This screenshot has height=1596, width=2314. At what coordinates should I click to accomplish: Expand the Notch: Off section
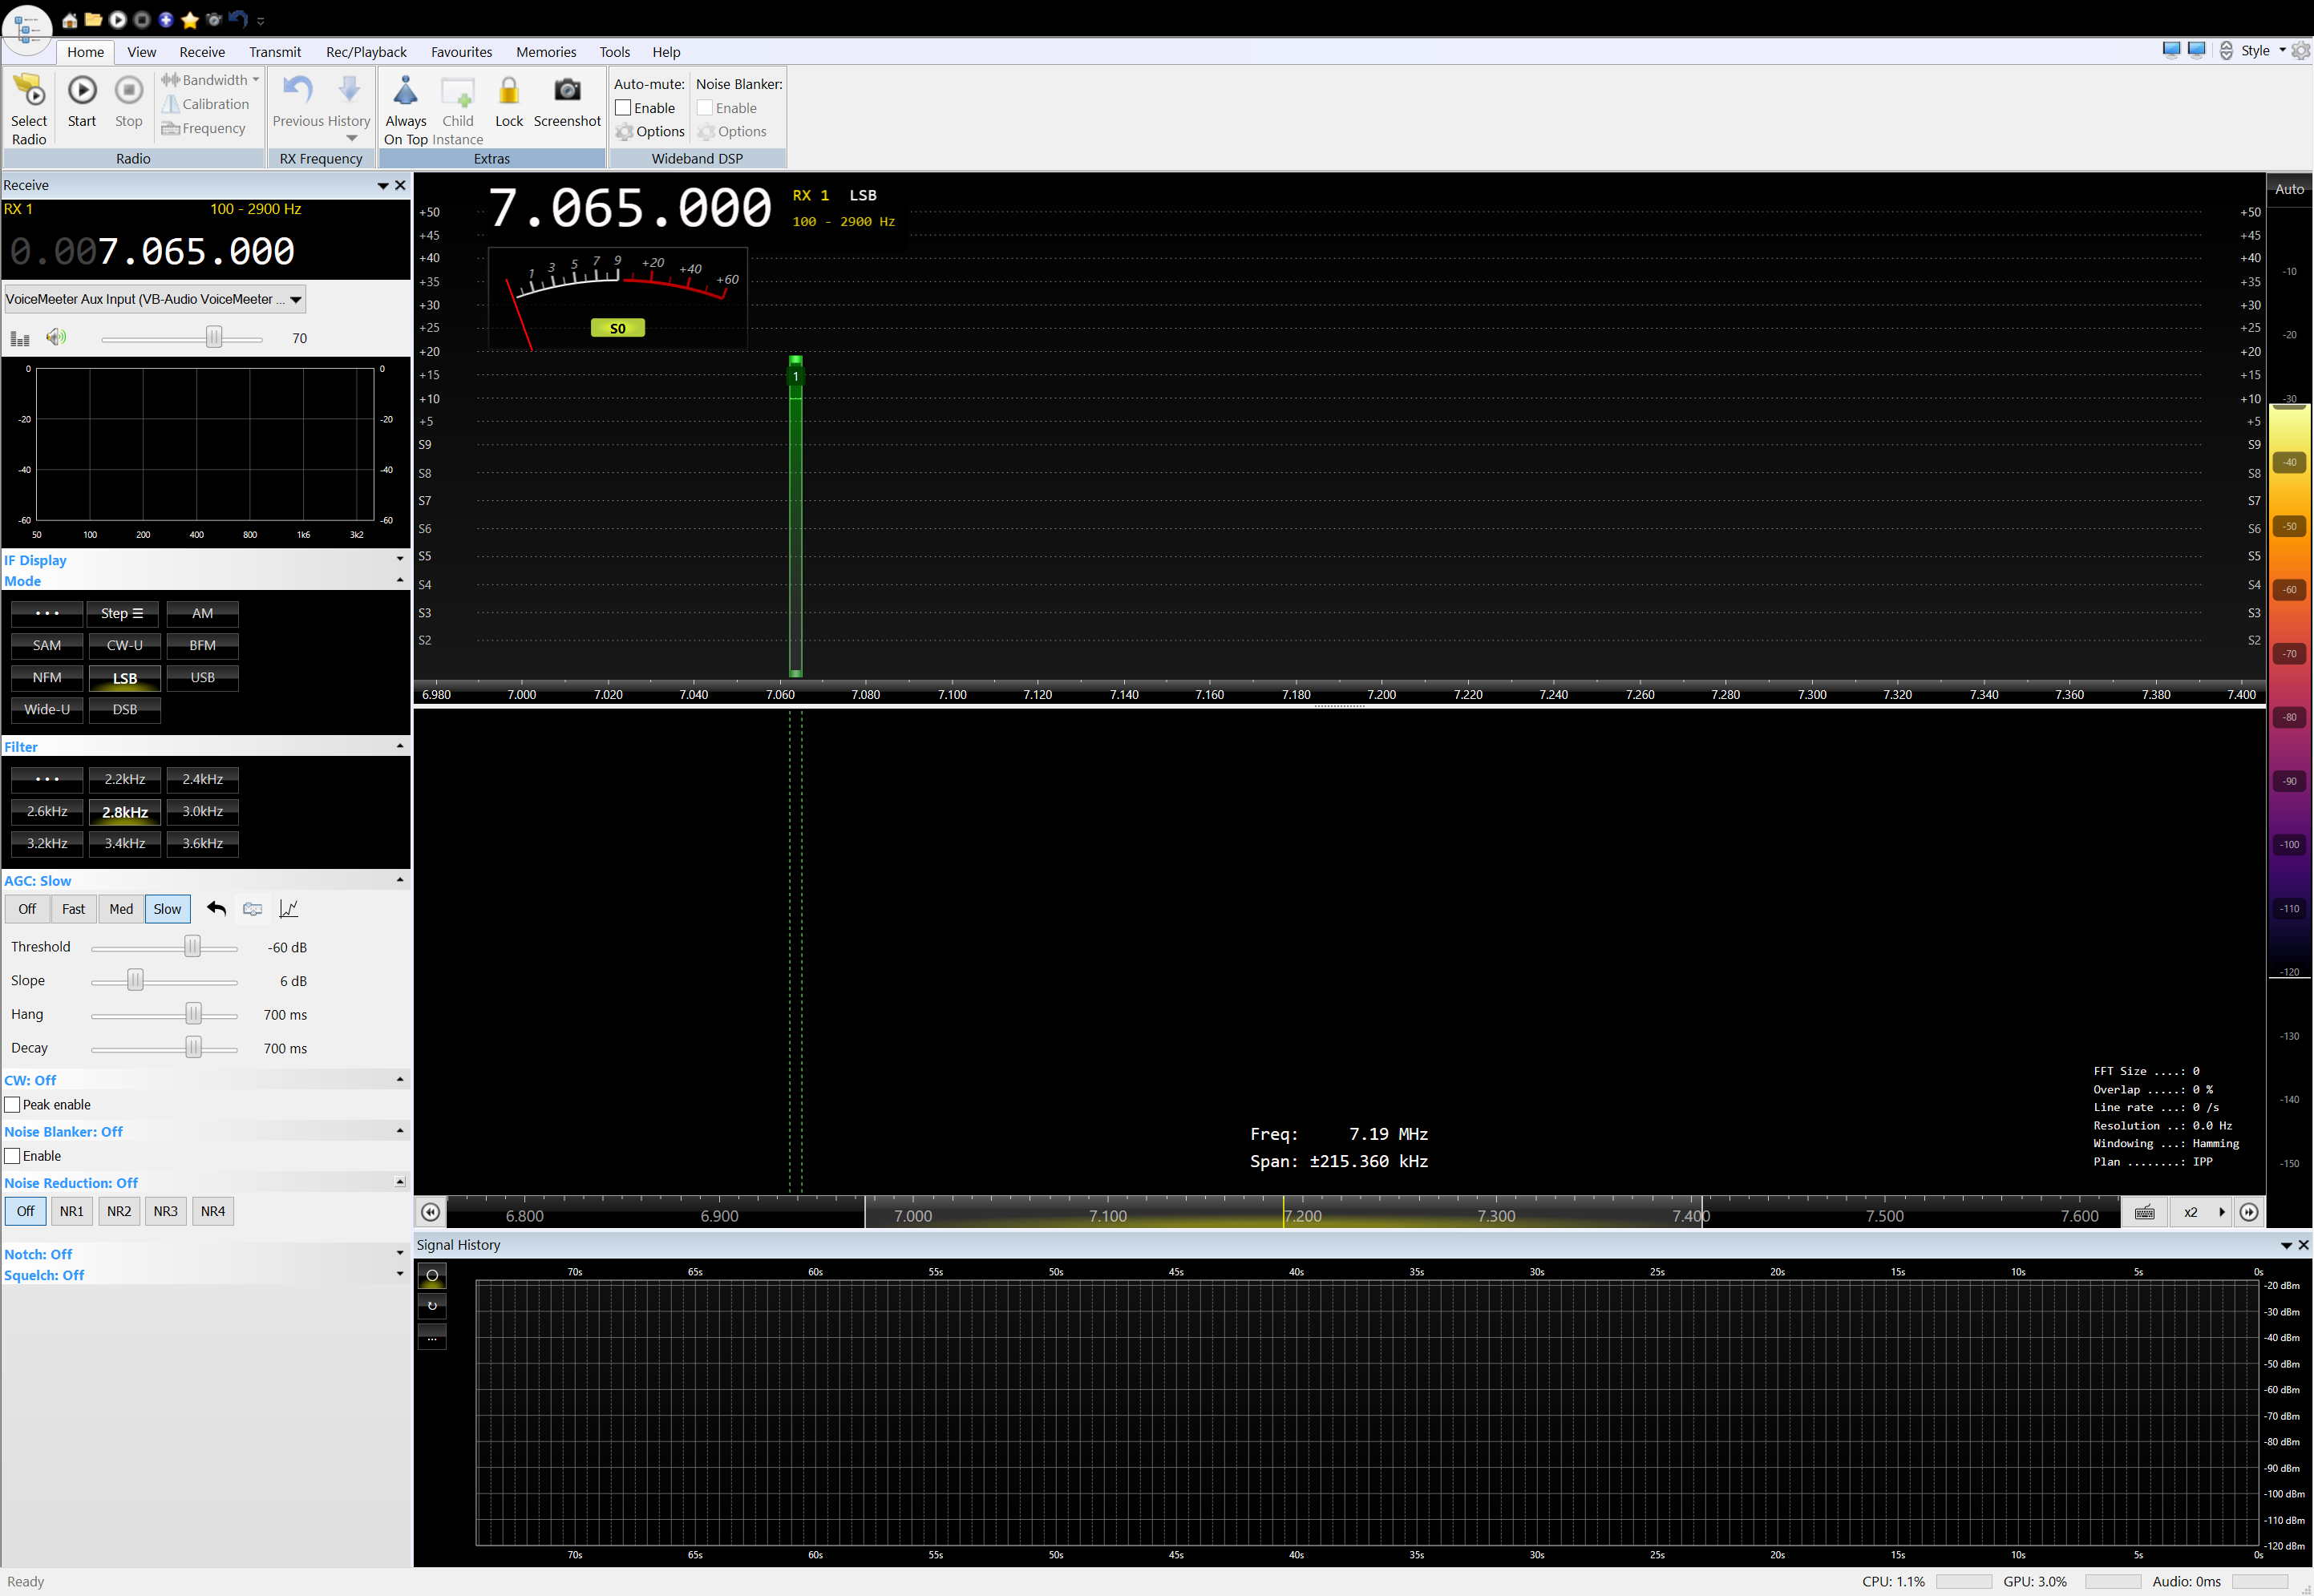(400, 1254)
